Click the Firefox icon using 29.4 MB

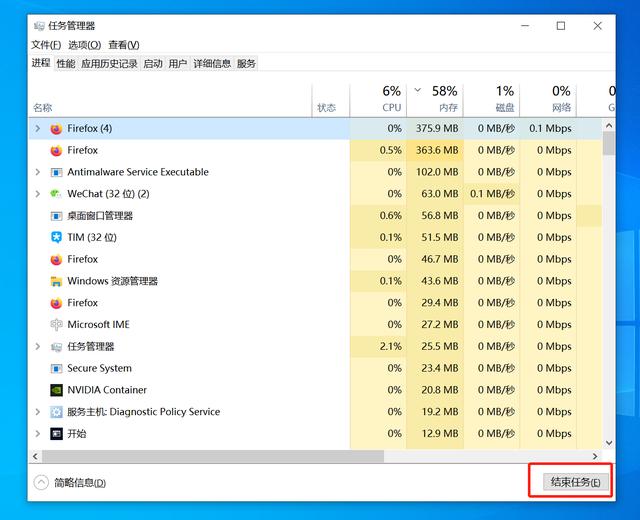tap(56, 303)
